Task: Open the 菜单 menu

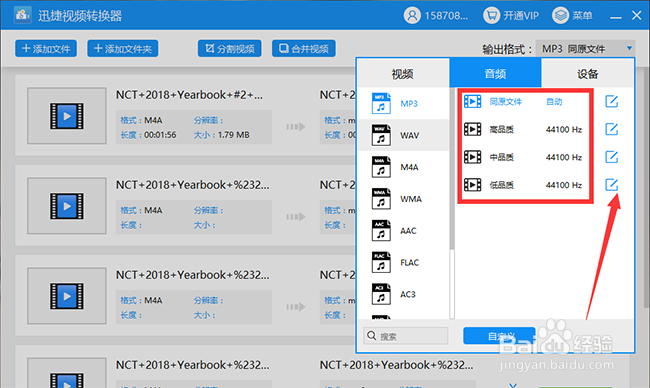Action: tap(572, 16)
